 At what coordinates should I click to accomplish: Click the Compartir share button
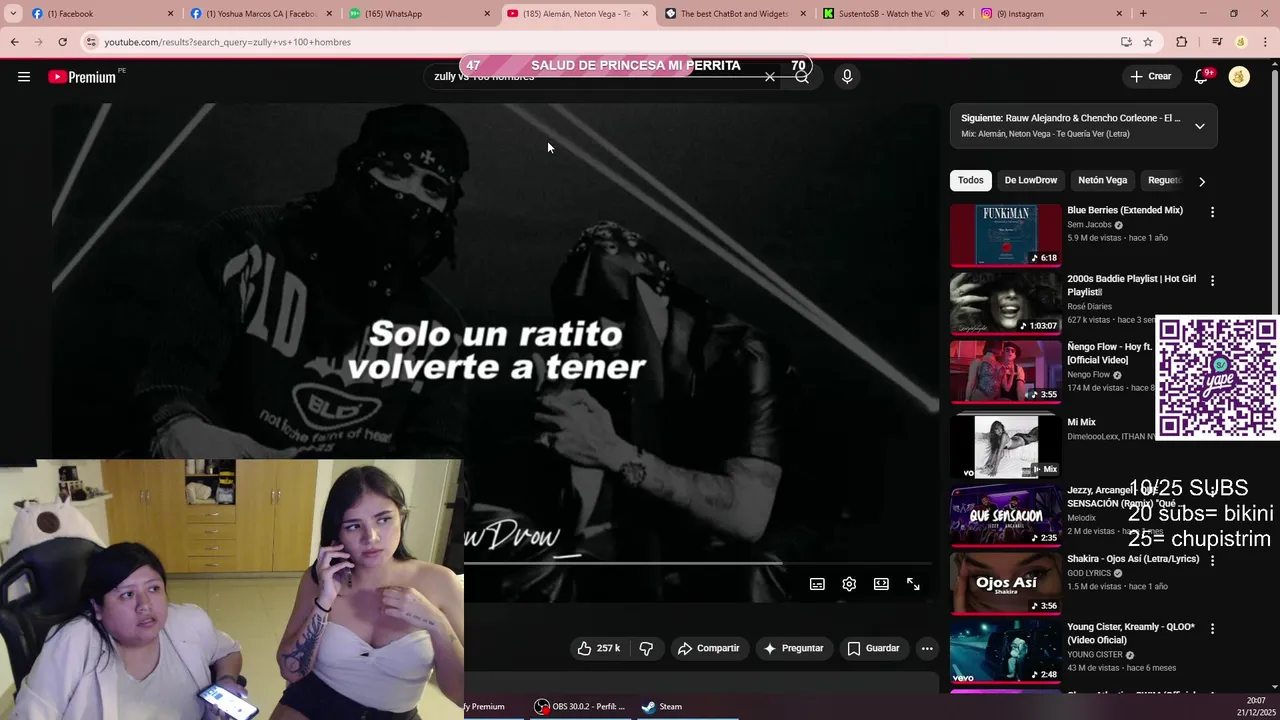pyautogui.click(x=708, y=648)
